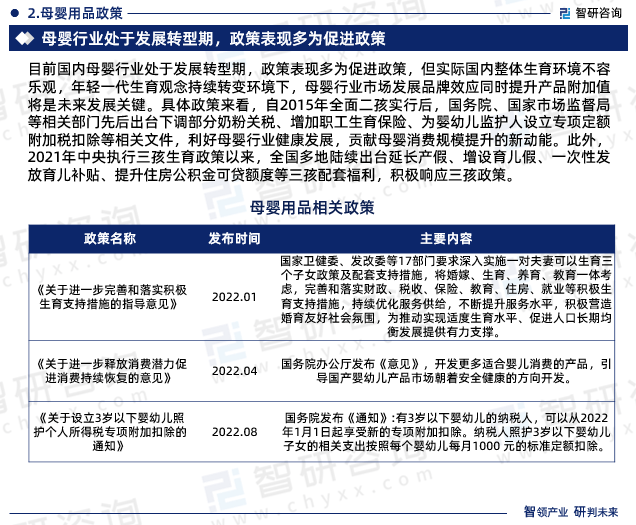Click the 政策名称 column header
Screen dimensions: 636x525
[110, 238]
